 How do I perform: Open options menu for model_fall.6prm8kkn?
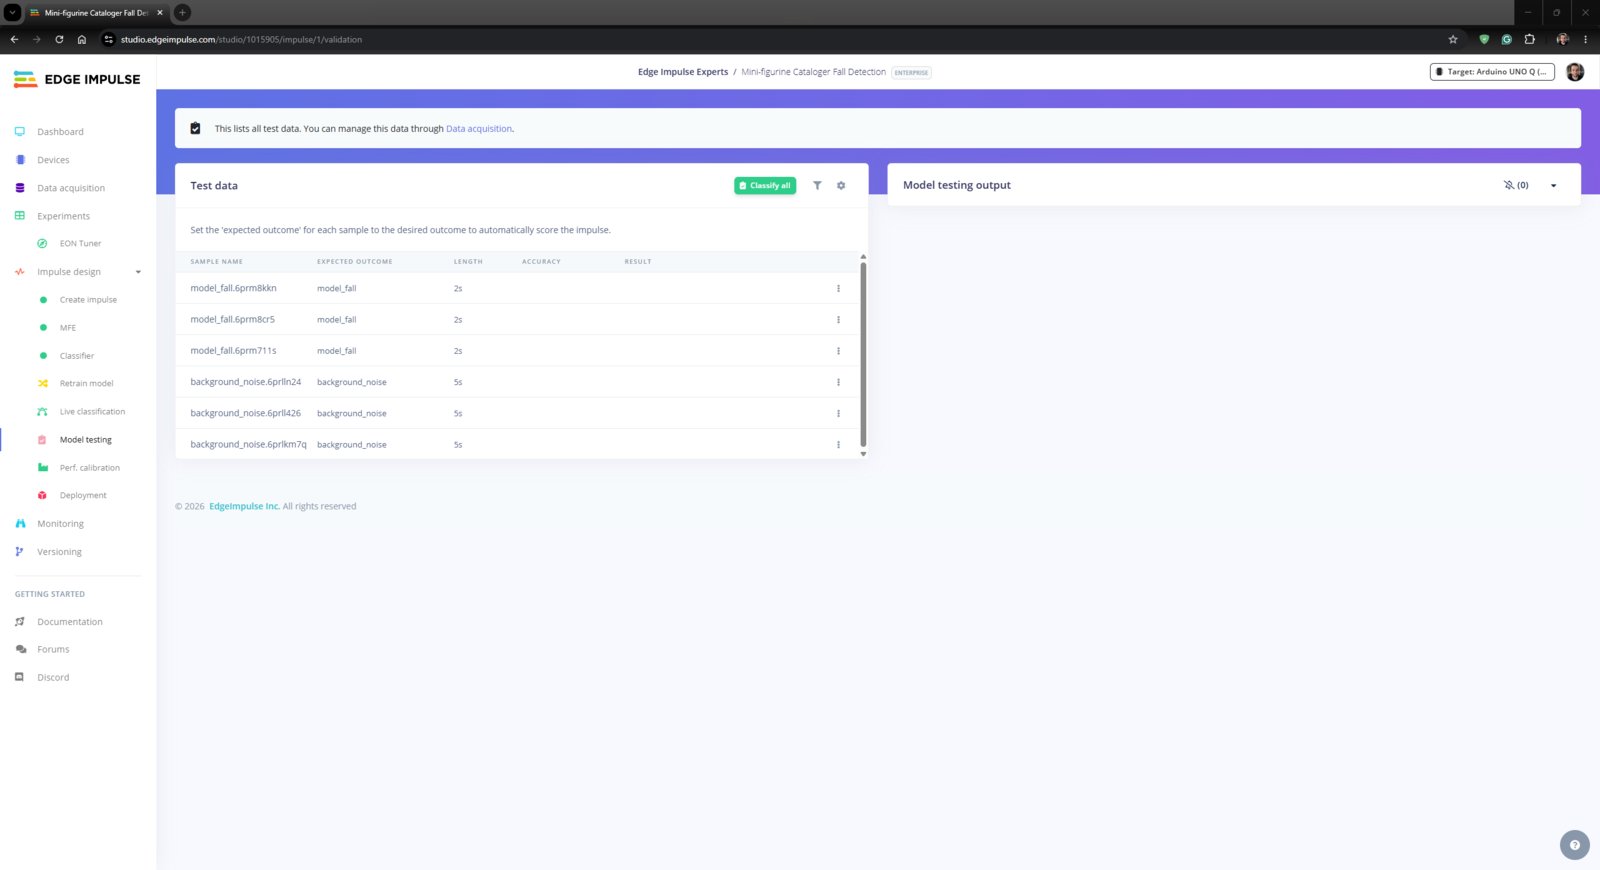[x=838, y=289]
